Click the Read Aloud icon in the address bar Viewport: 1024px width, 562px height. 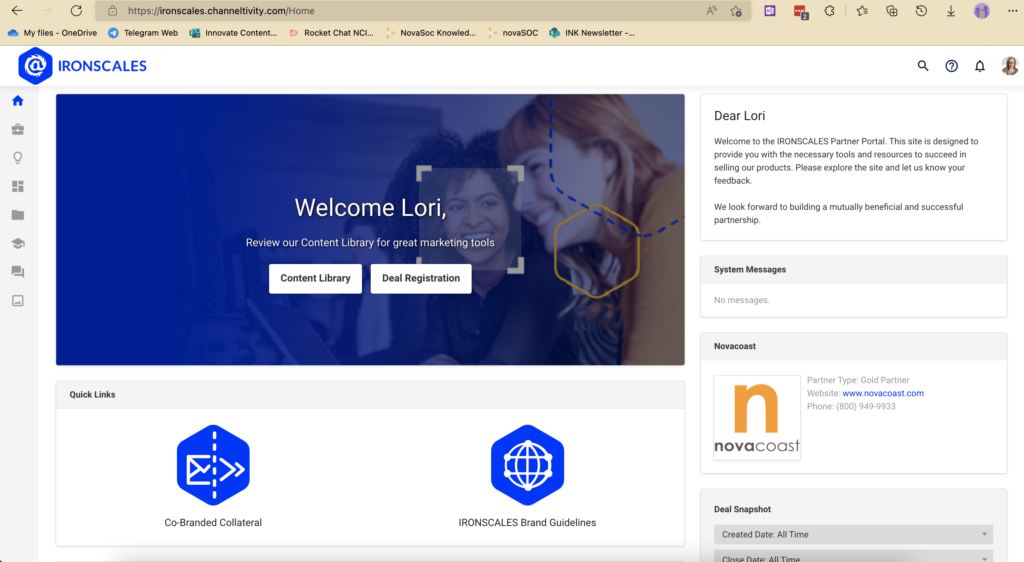pos(711,10)
